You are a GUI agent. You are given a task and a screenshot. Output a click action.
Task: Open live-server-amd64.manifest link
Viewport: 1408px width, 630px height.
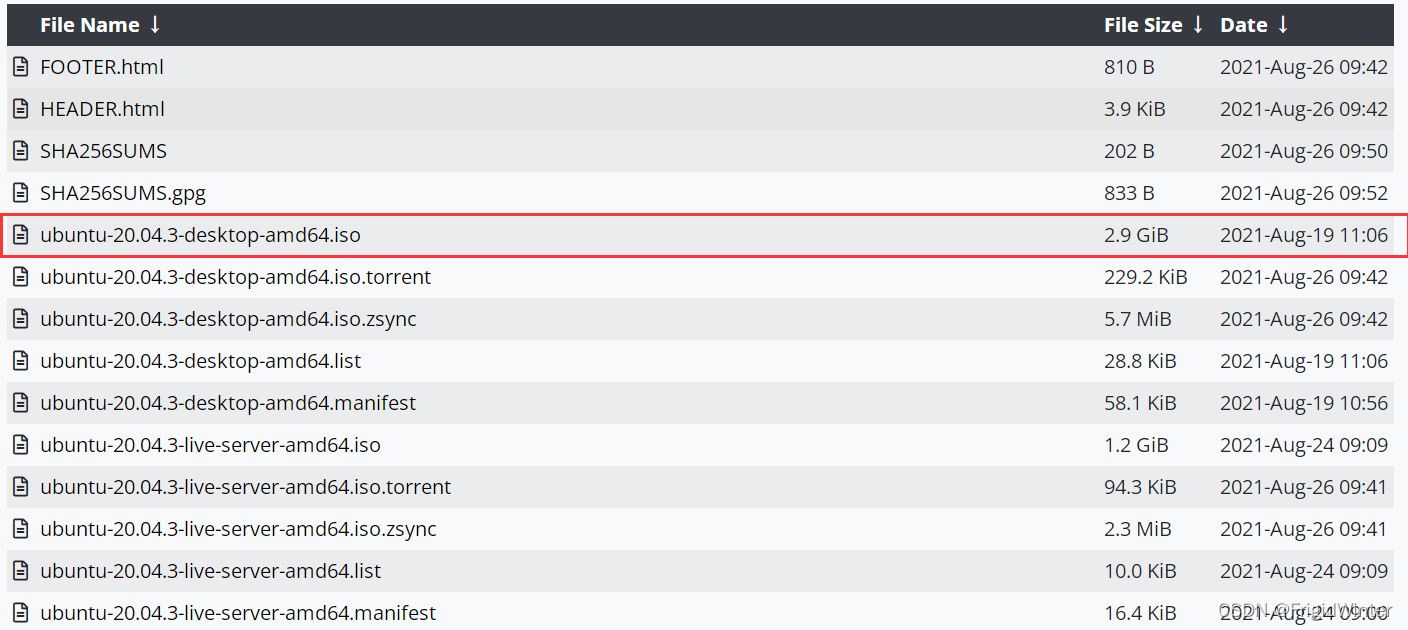(x=238, y=613)
